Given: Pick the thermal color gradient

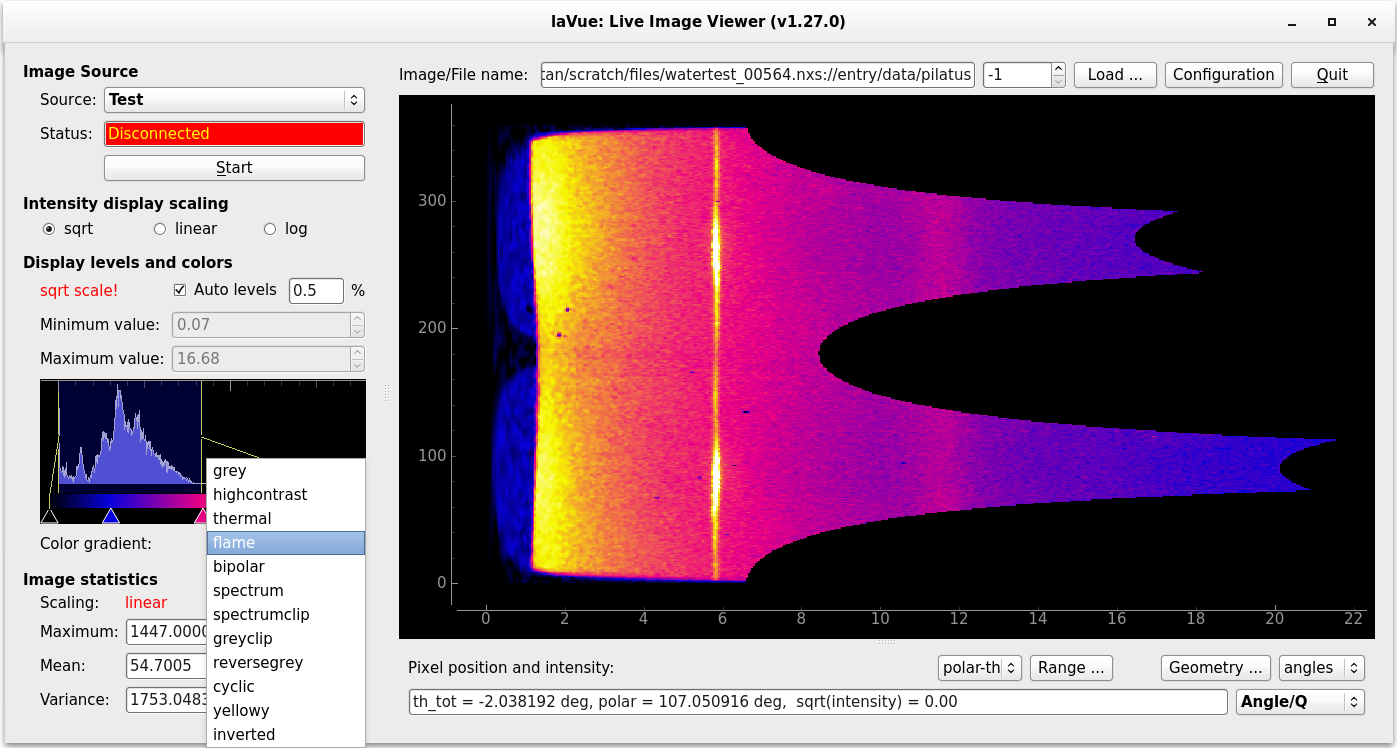Looking at the screenshot, I should (x=242, y=519).
